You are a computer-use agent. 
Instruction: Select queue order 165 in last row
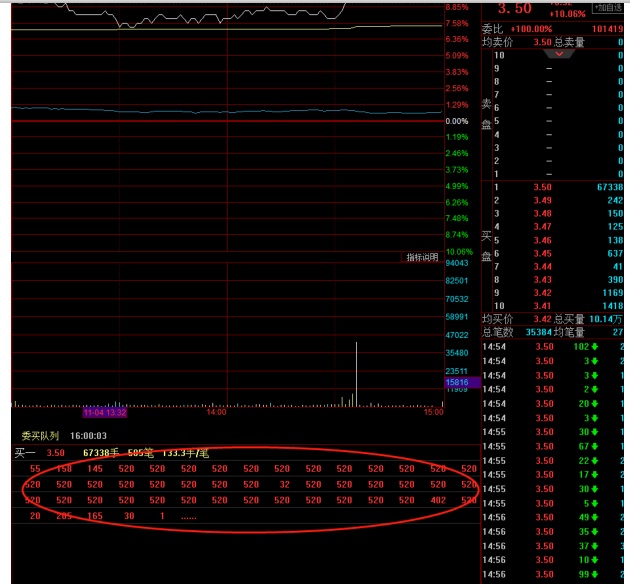click(95, 516)
